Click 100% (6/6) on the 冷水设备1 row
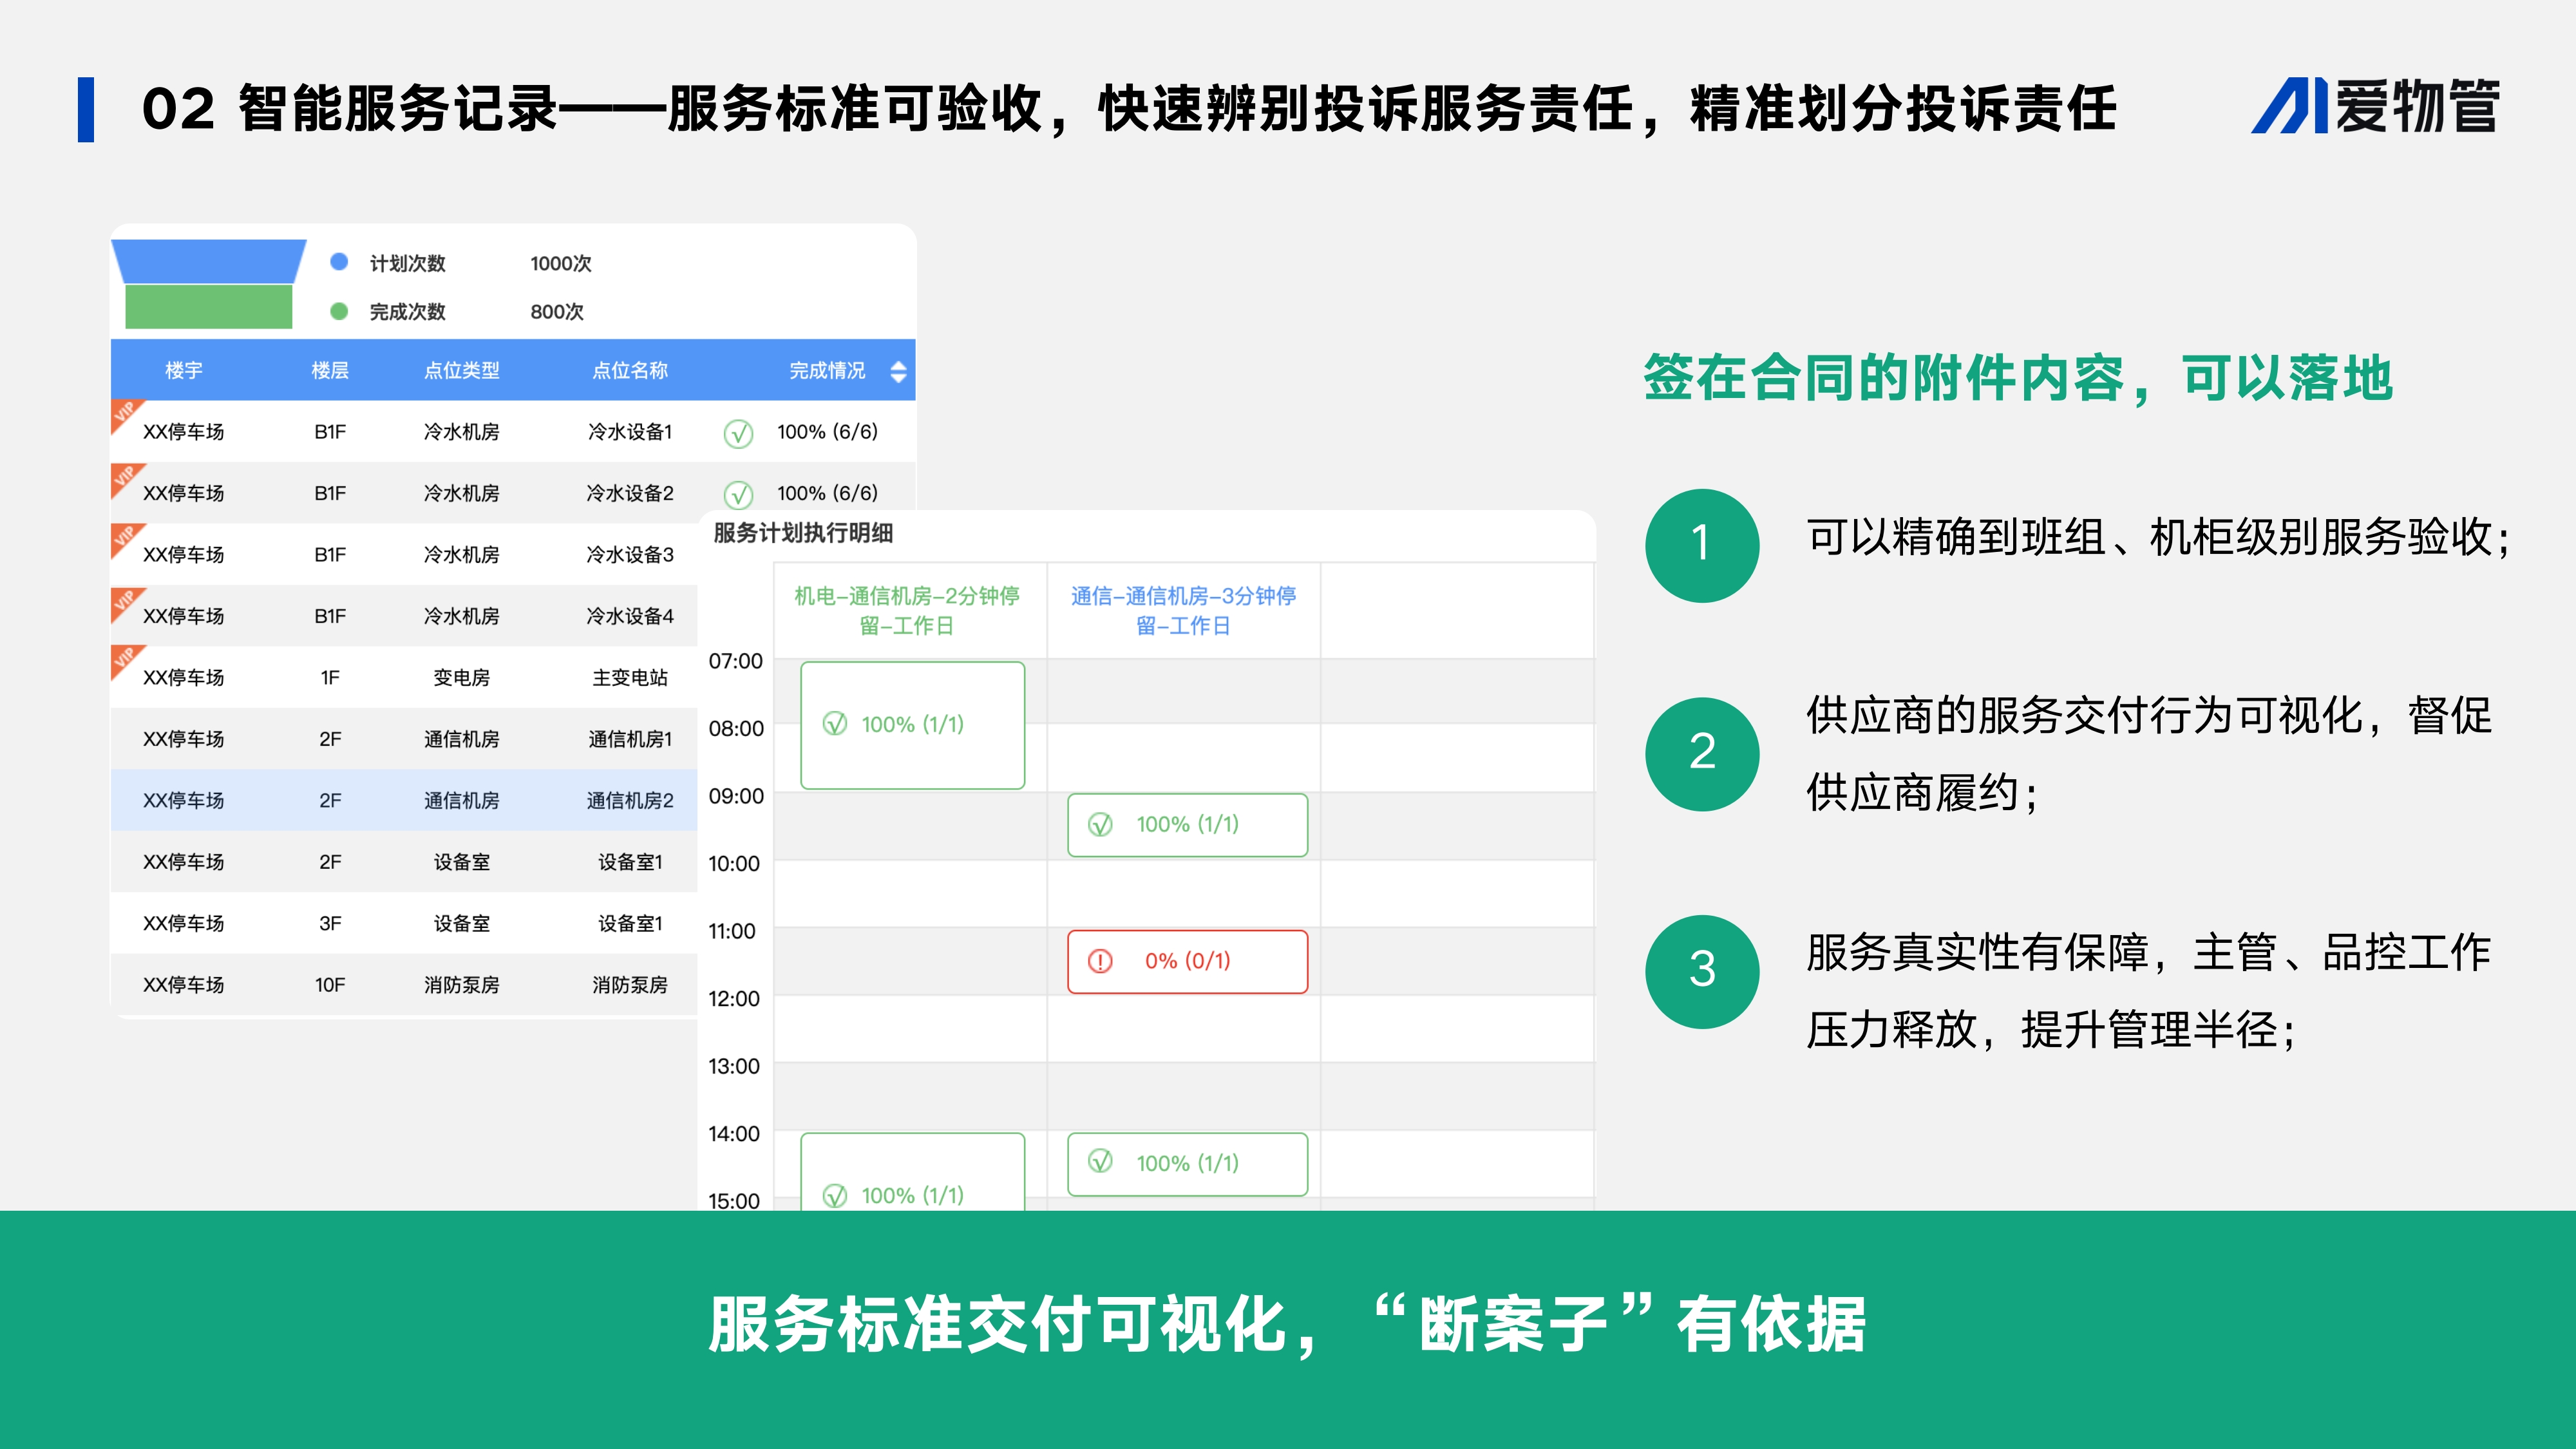Image resolution: width=2576 pixels, height=1449 pixels. (827, 432)
